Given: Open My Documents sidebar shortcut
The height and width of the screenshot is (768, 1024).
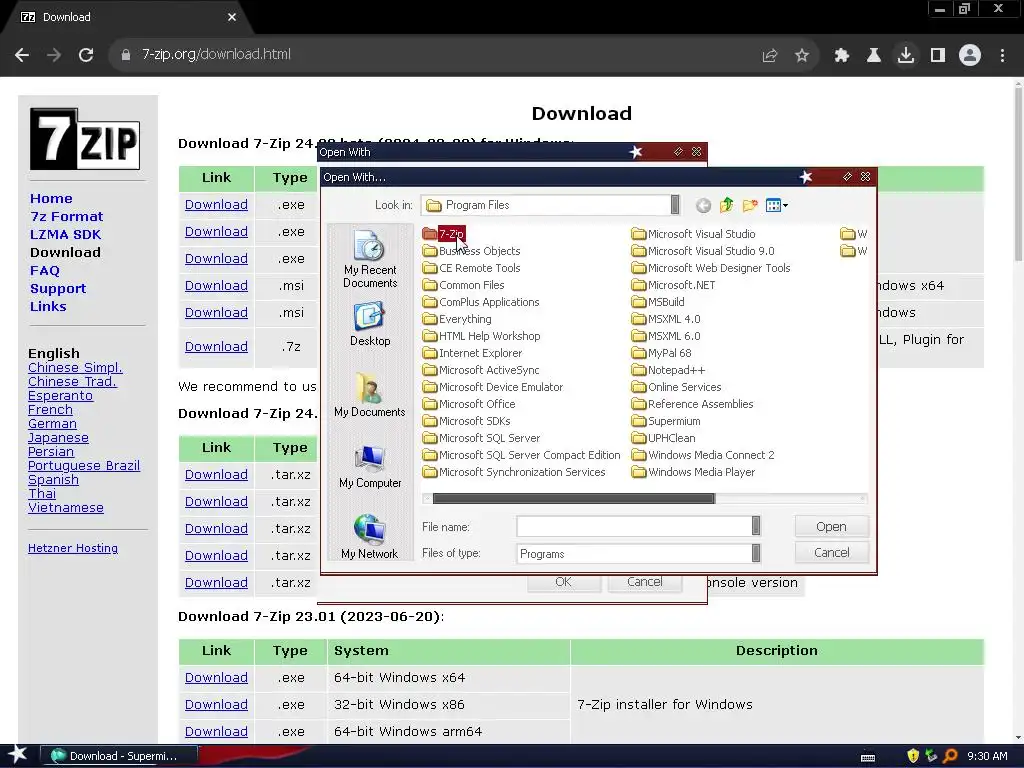Looking at the screenshot, I should point(370,395).
